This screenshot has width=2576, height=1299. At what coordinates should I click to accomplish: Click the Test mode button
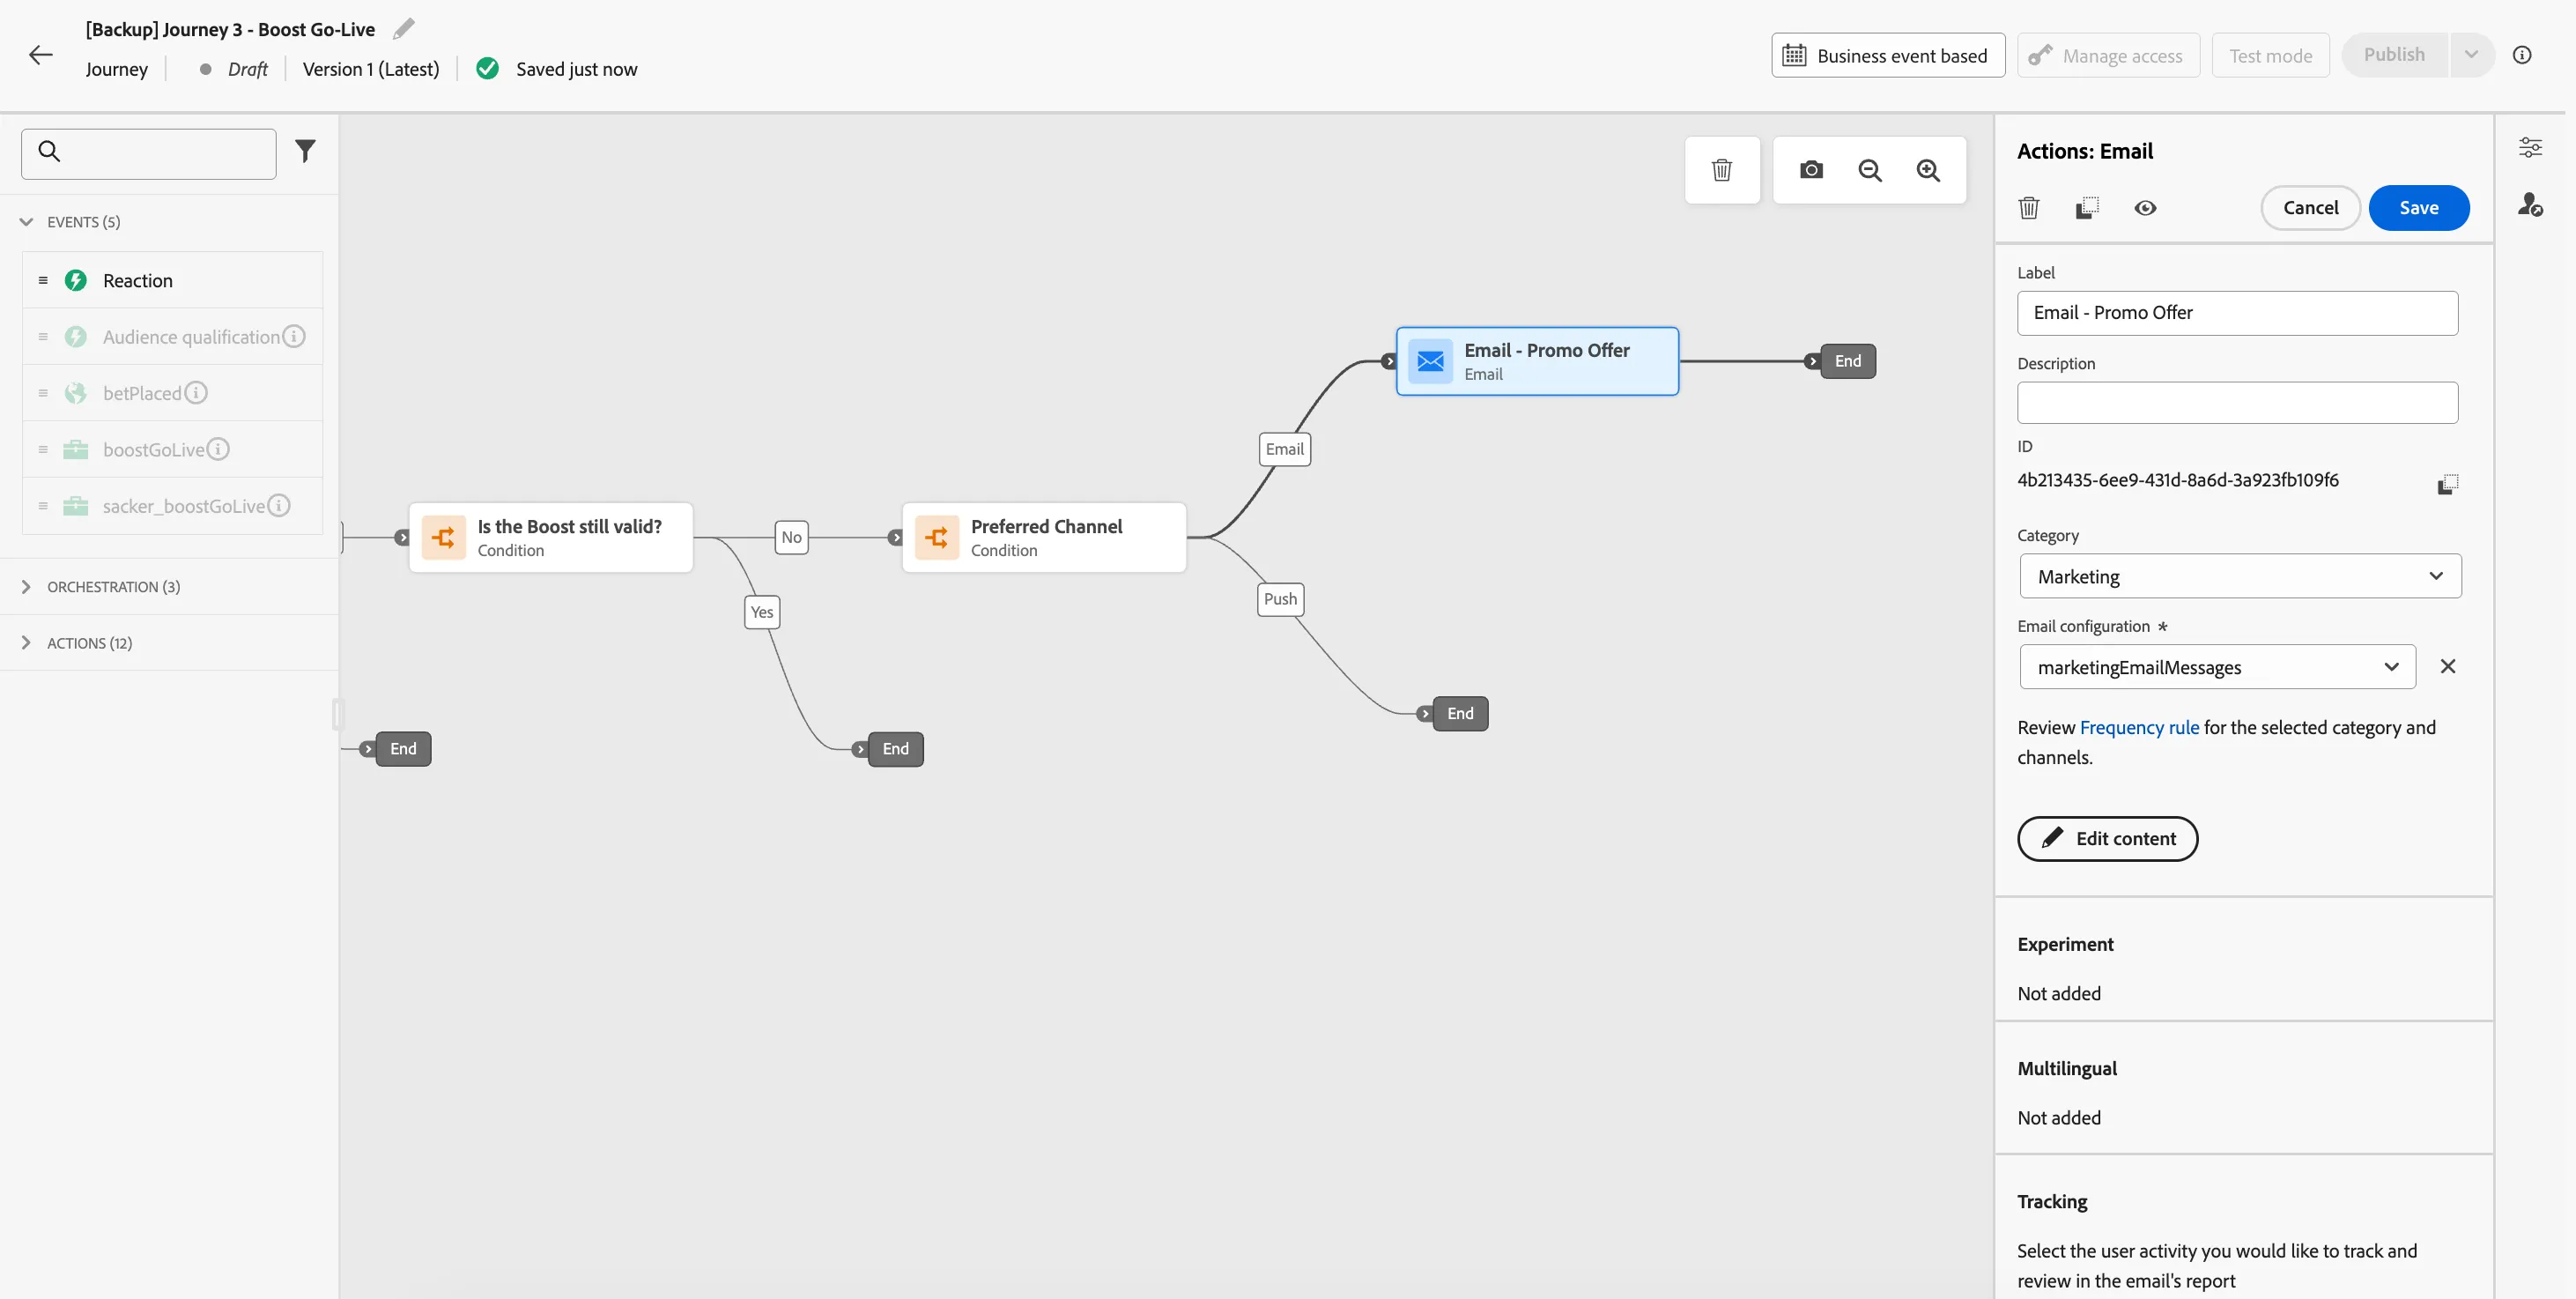[2270, 55]
